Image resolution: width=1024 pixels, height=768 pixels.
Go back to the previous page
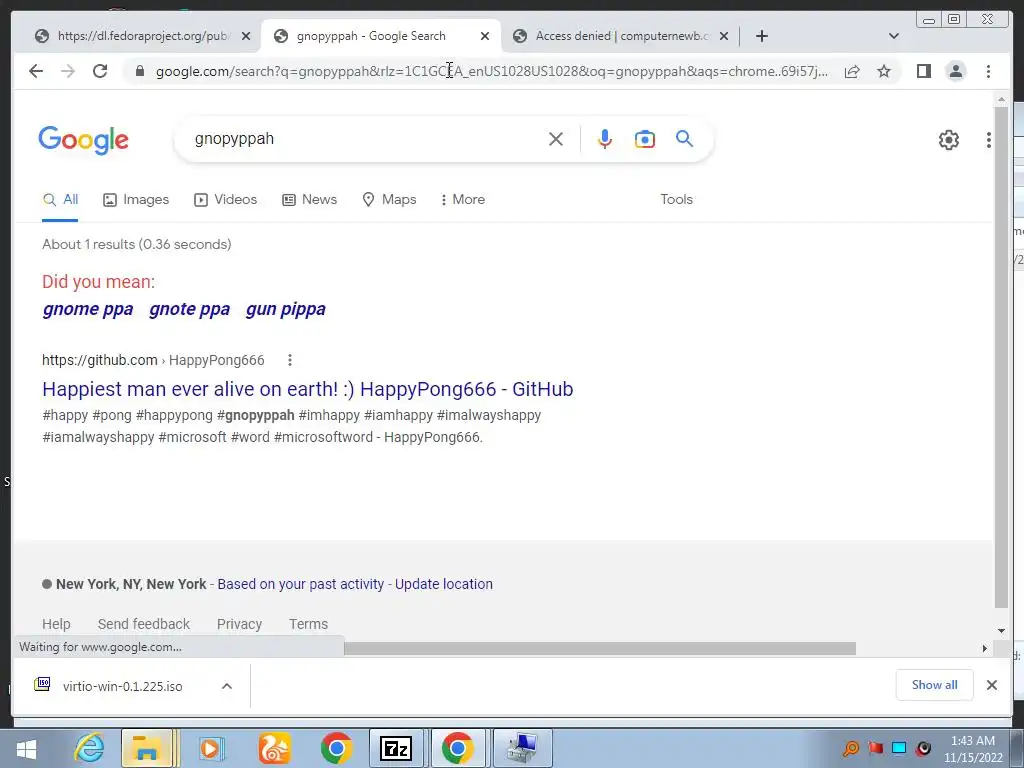[36, 71]
